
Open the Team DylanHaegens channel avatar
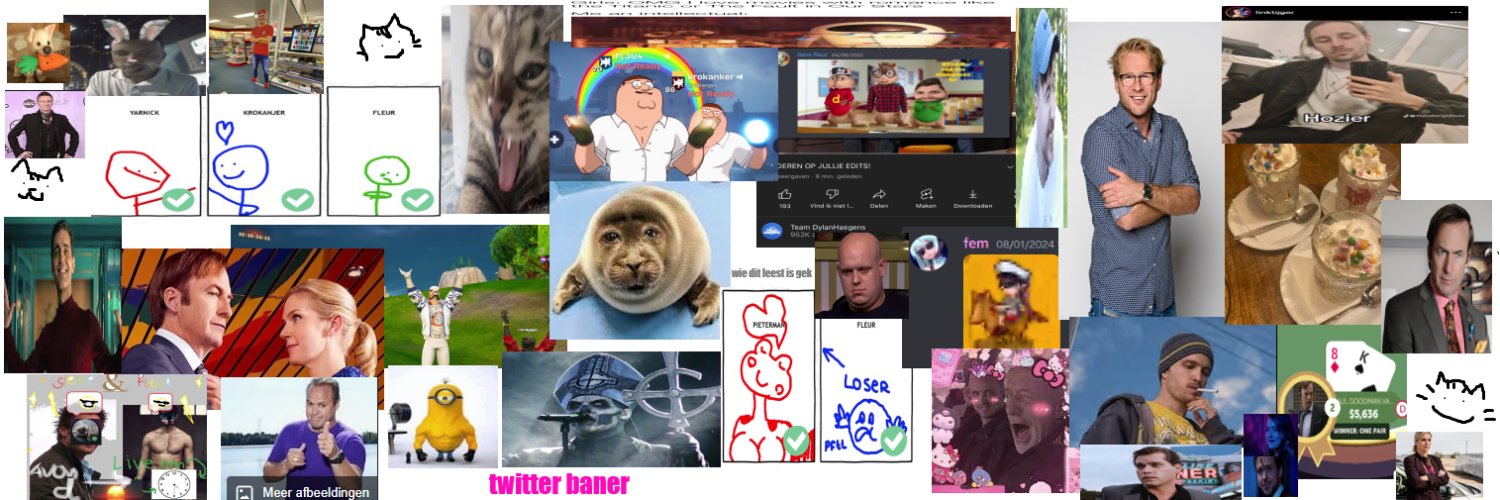771,233
